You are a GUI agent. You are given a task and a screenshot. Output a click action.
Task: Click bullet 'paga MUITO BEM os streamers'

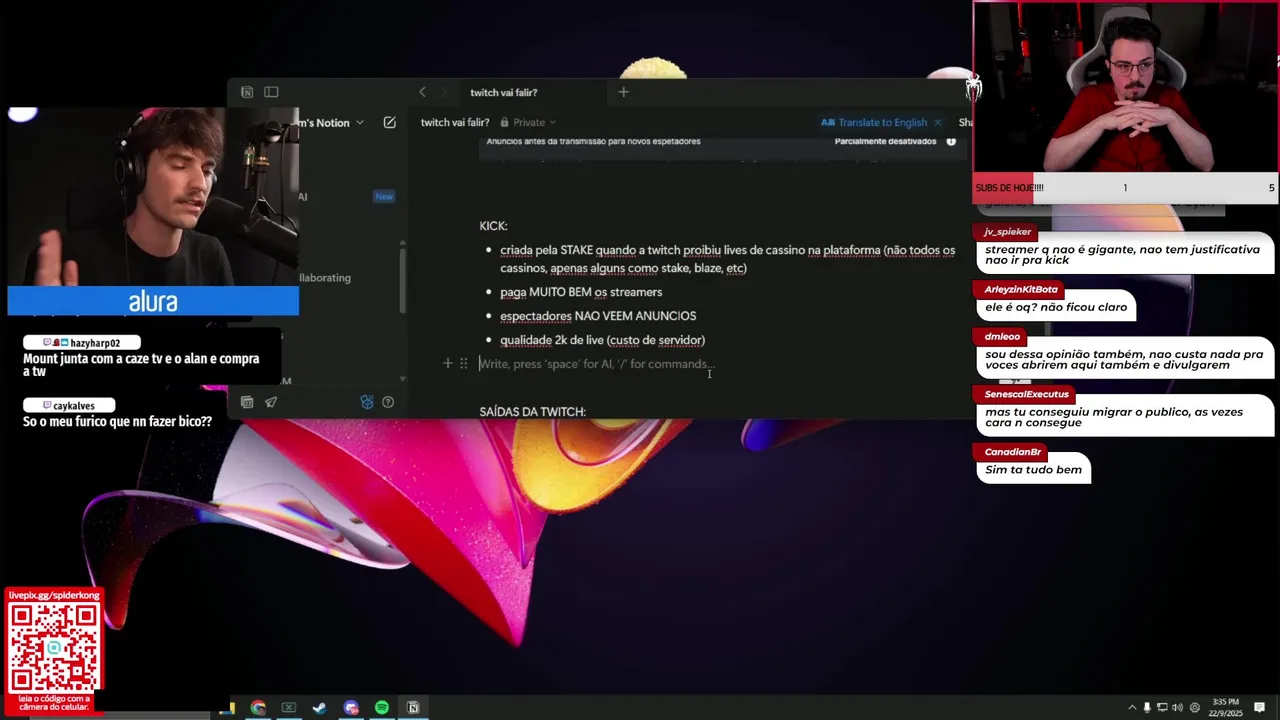[x=581, y=292]
